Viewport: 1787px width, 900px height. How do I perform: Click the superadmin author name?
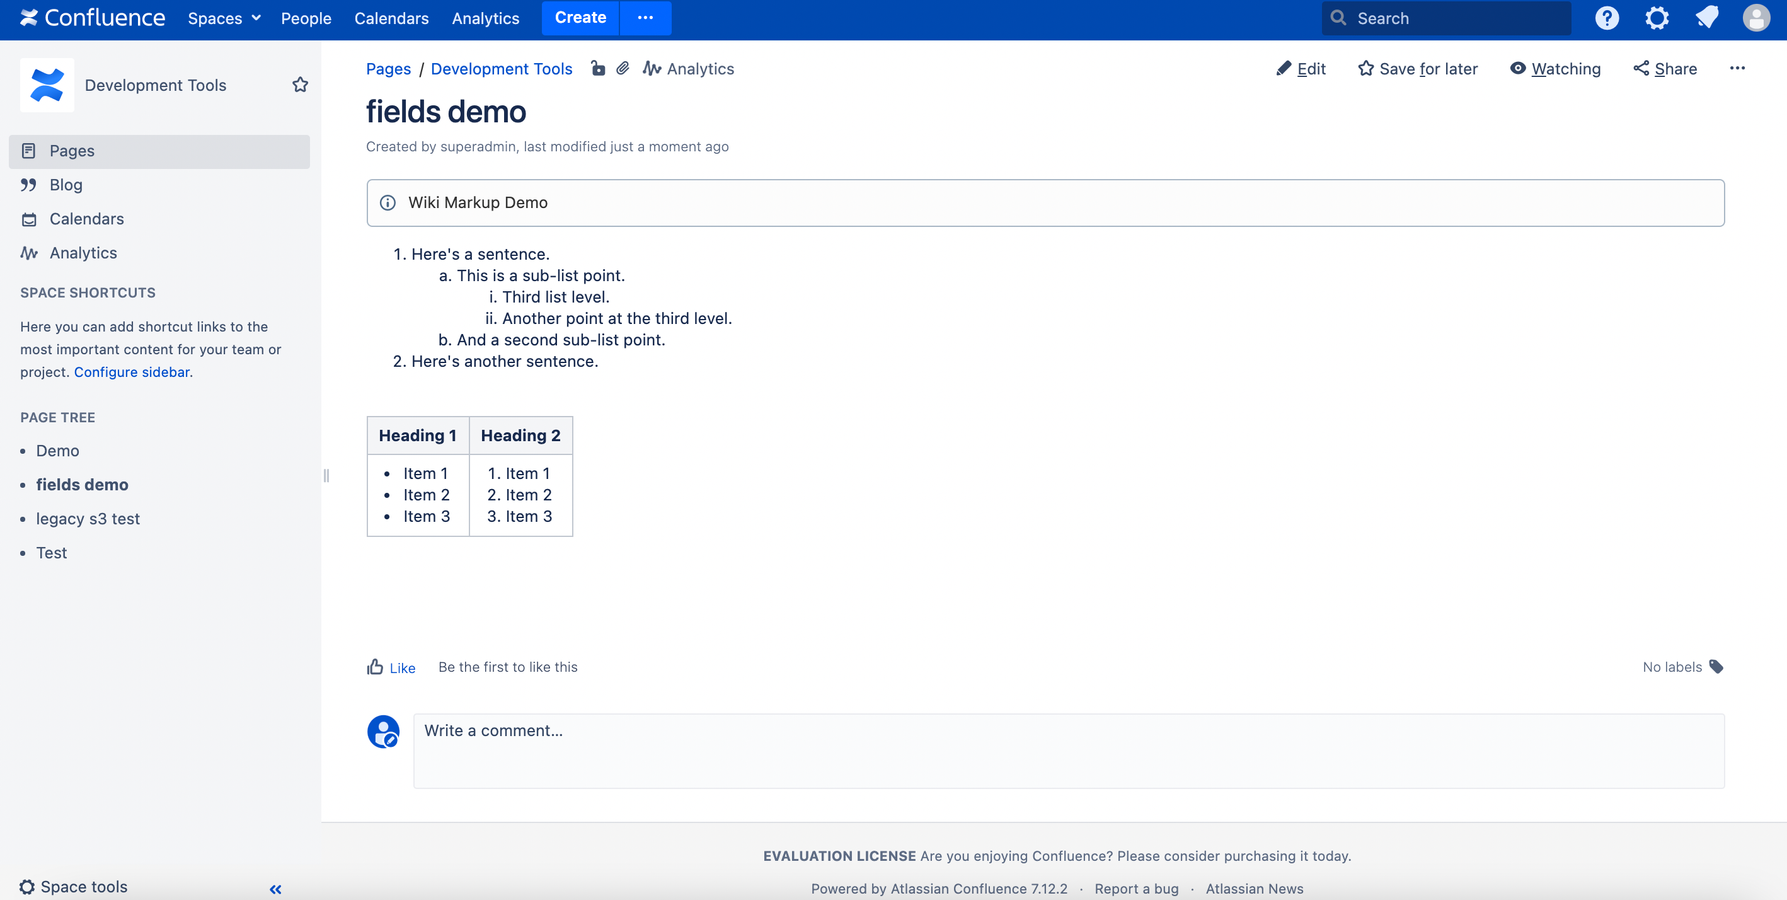click(478, 147)
